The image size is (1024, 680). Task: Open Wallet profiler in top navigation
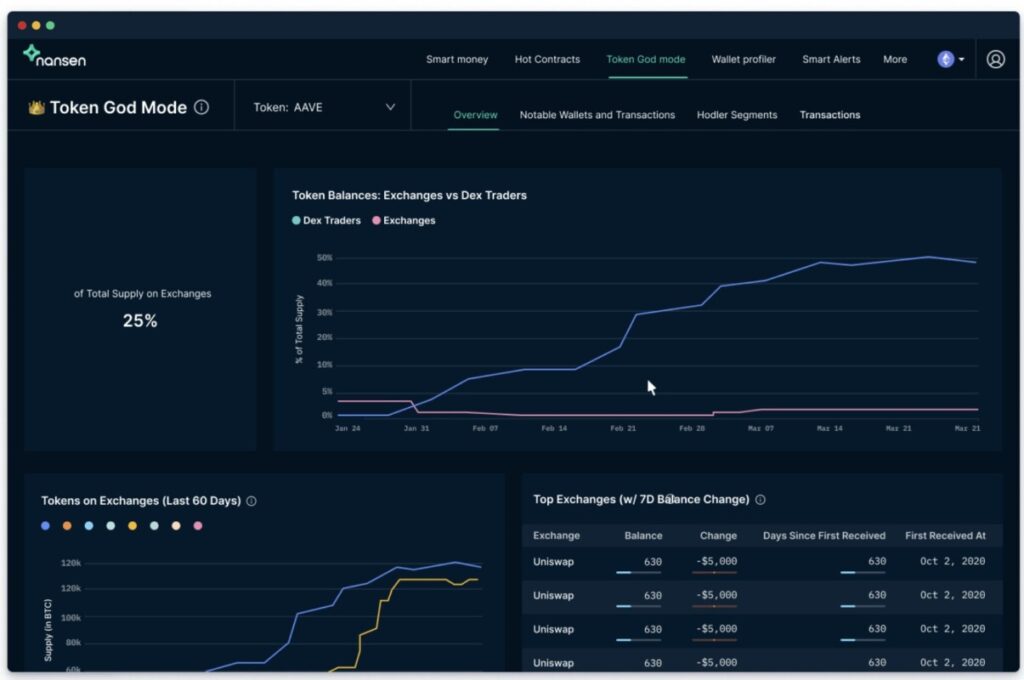[743, 59]
